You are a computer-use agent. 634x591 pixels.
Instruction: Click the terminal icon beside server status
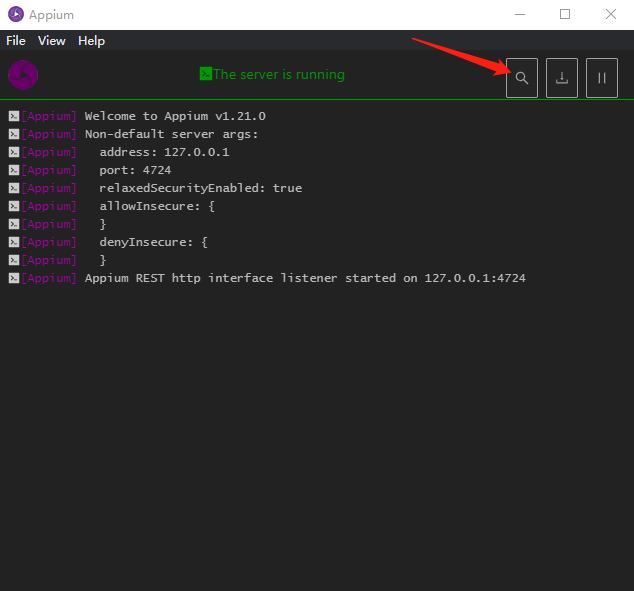click(x=205, y=74)
